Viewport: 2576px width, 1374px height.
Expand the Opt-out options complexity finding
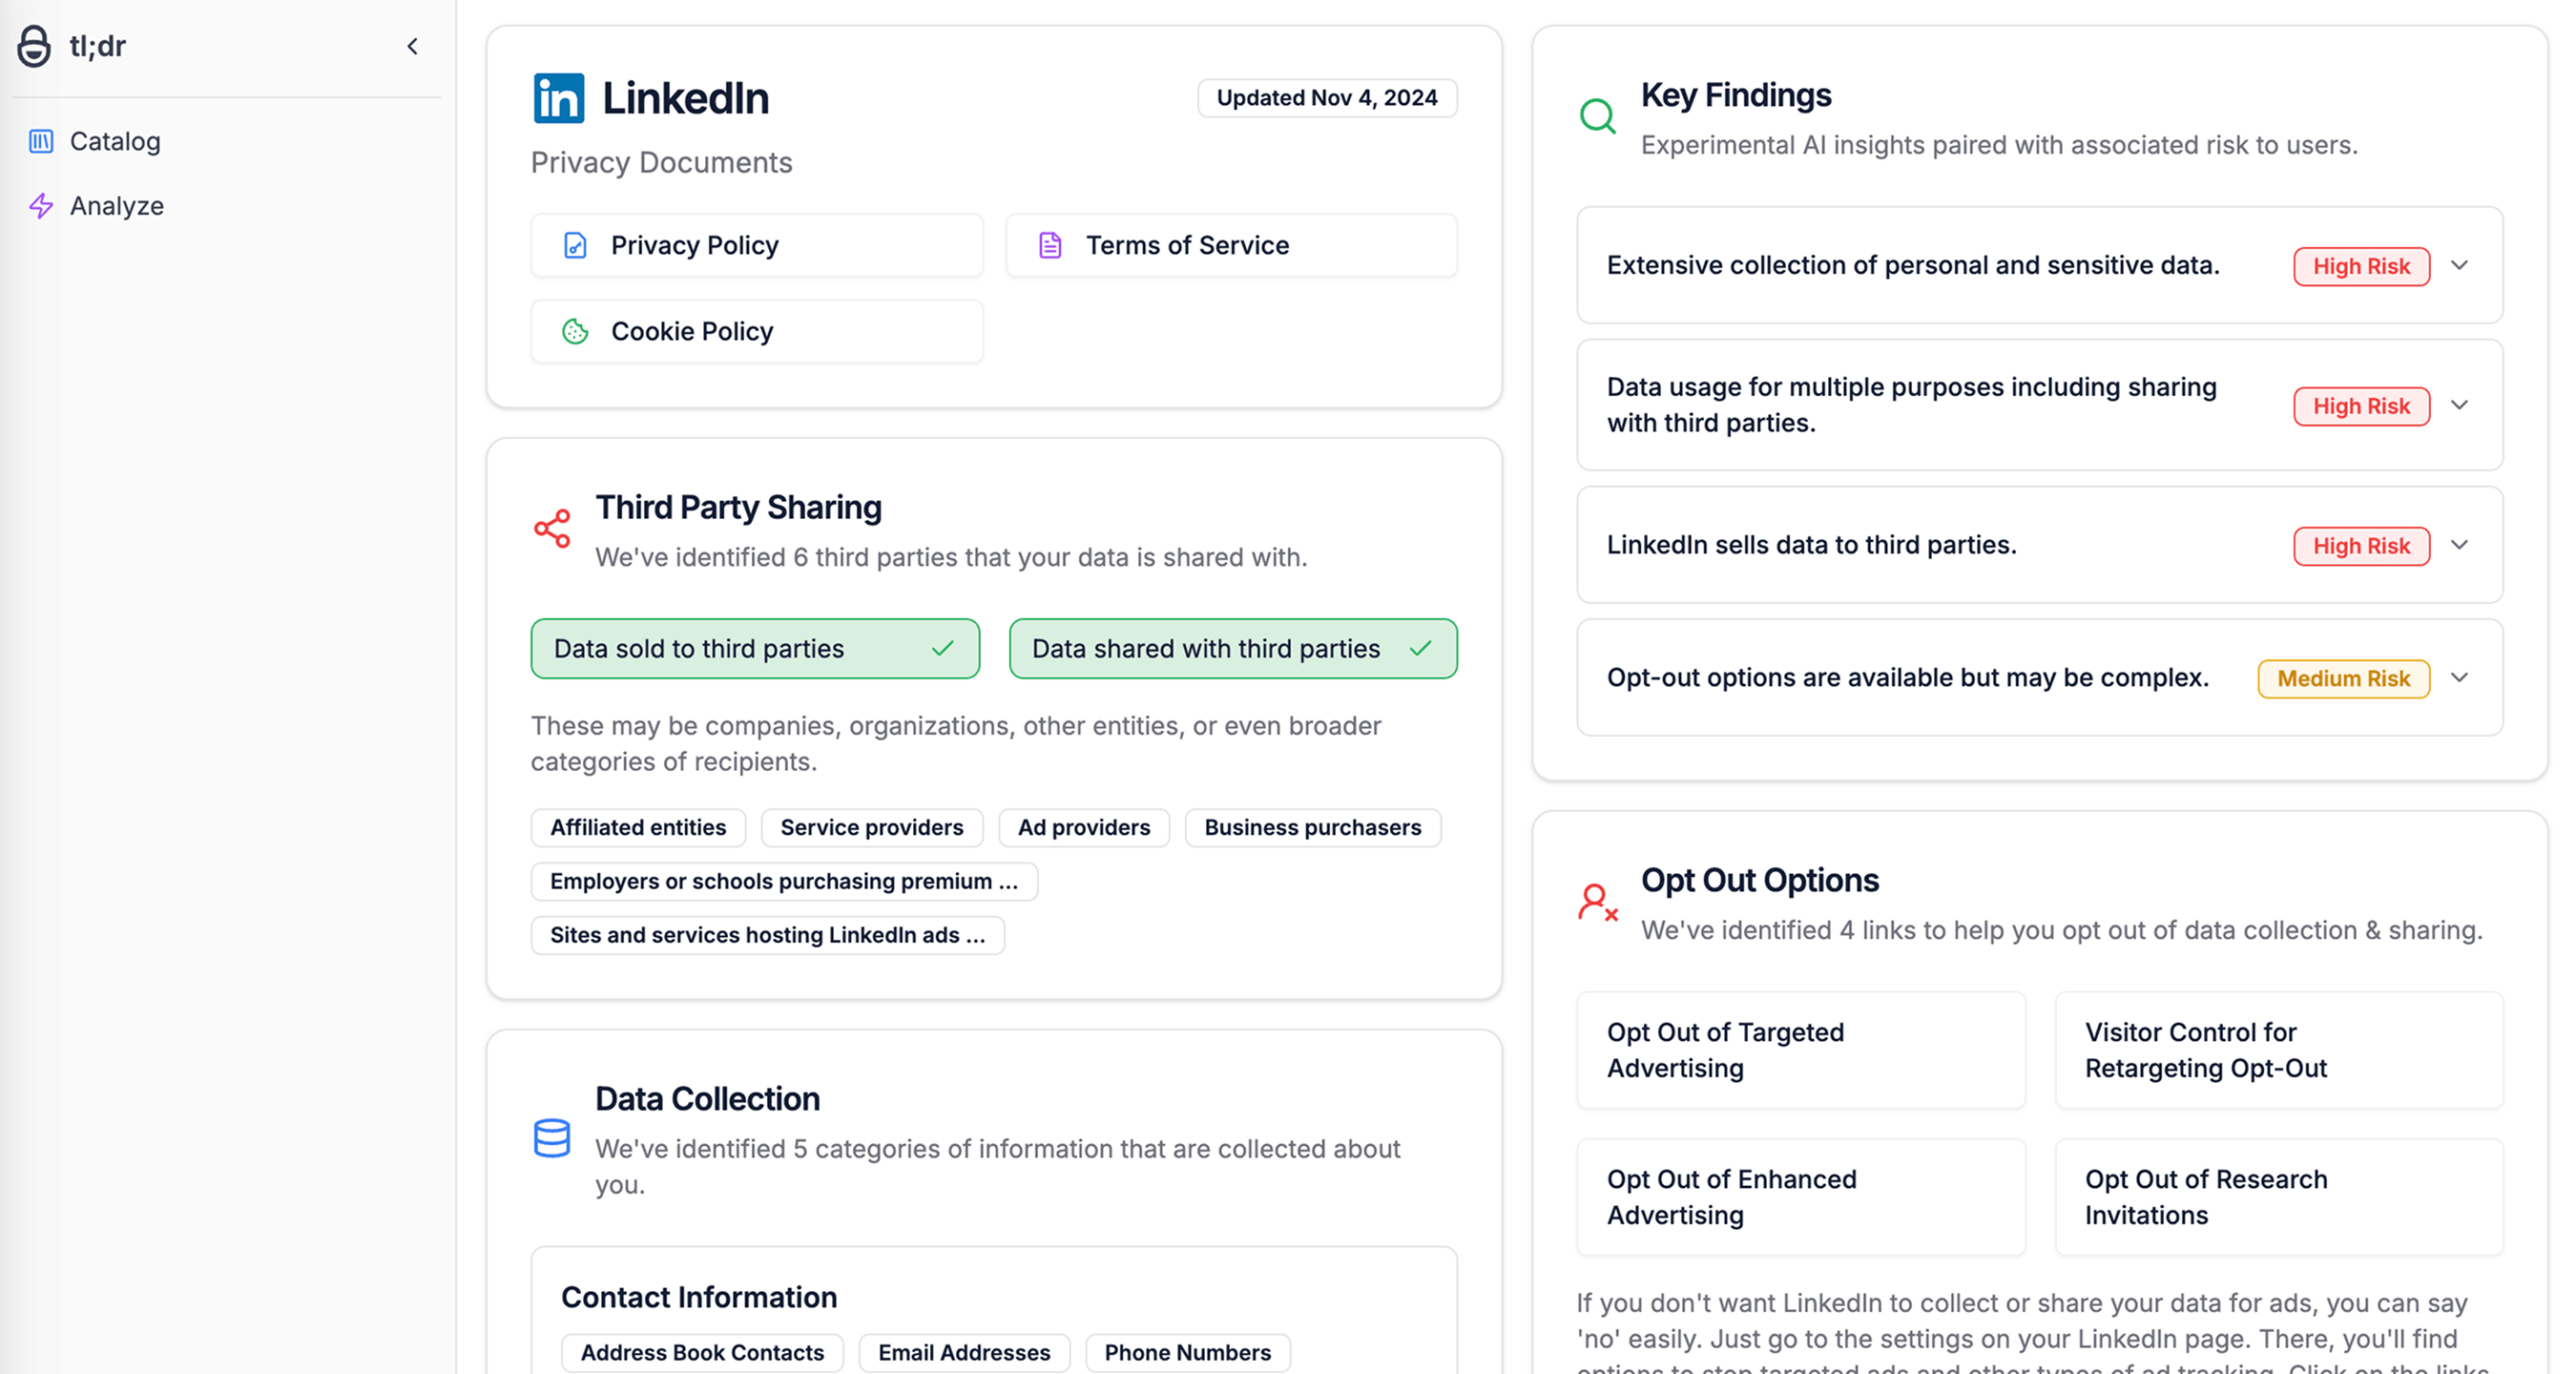coord(2460,678)
